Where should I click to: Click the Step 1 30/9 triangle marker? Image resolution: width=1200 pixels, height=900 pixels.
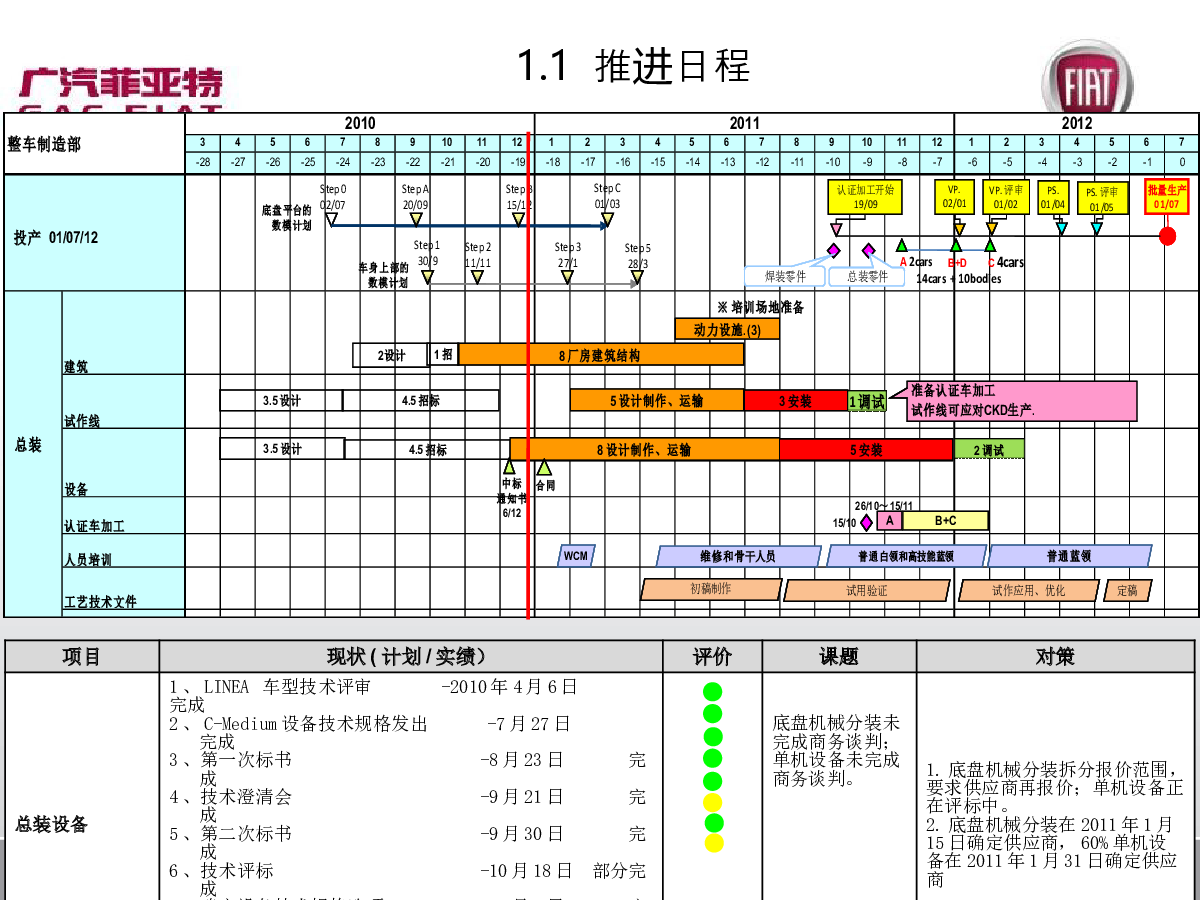[x=427, y=277]
